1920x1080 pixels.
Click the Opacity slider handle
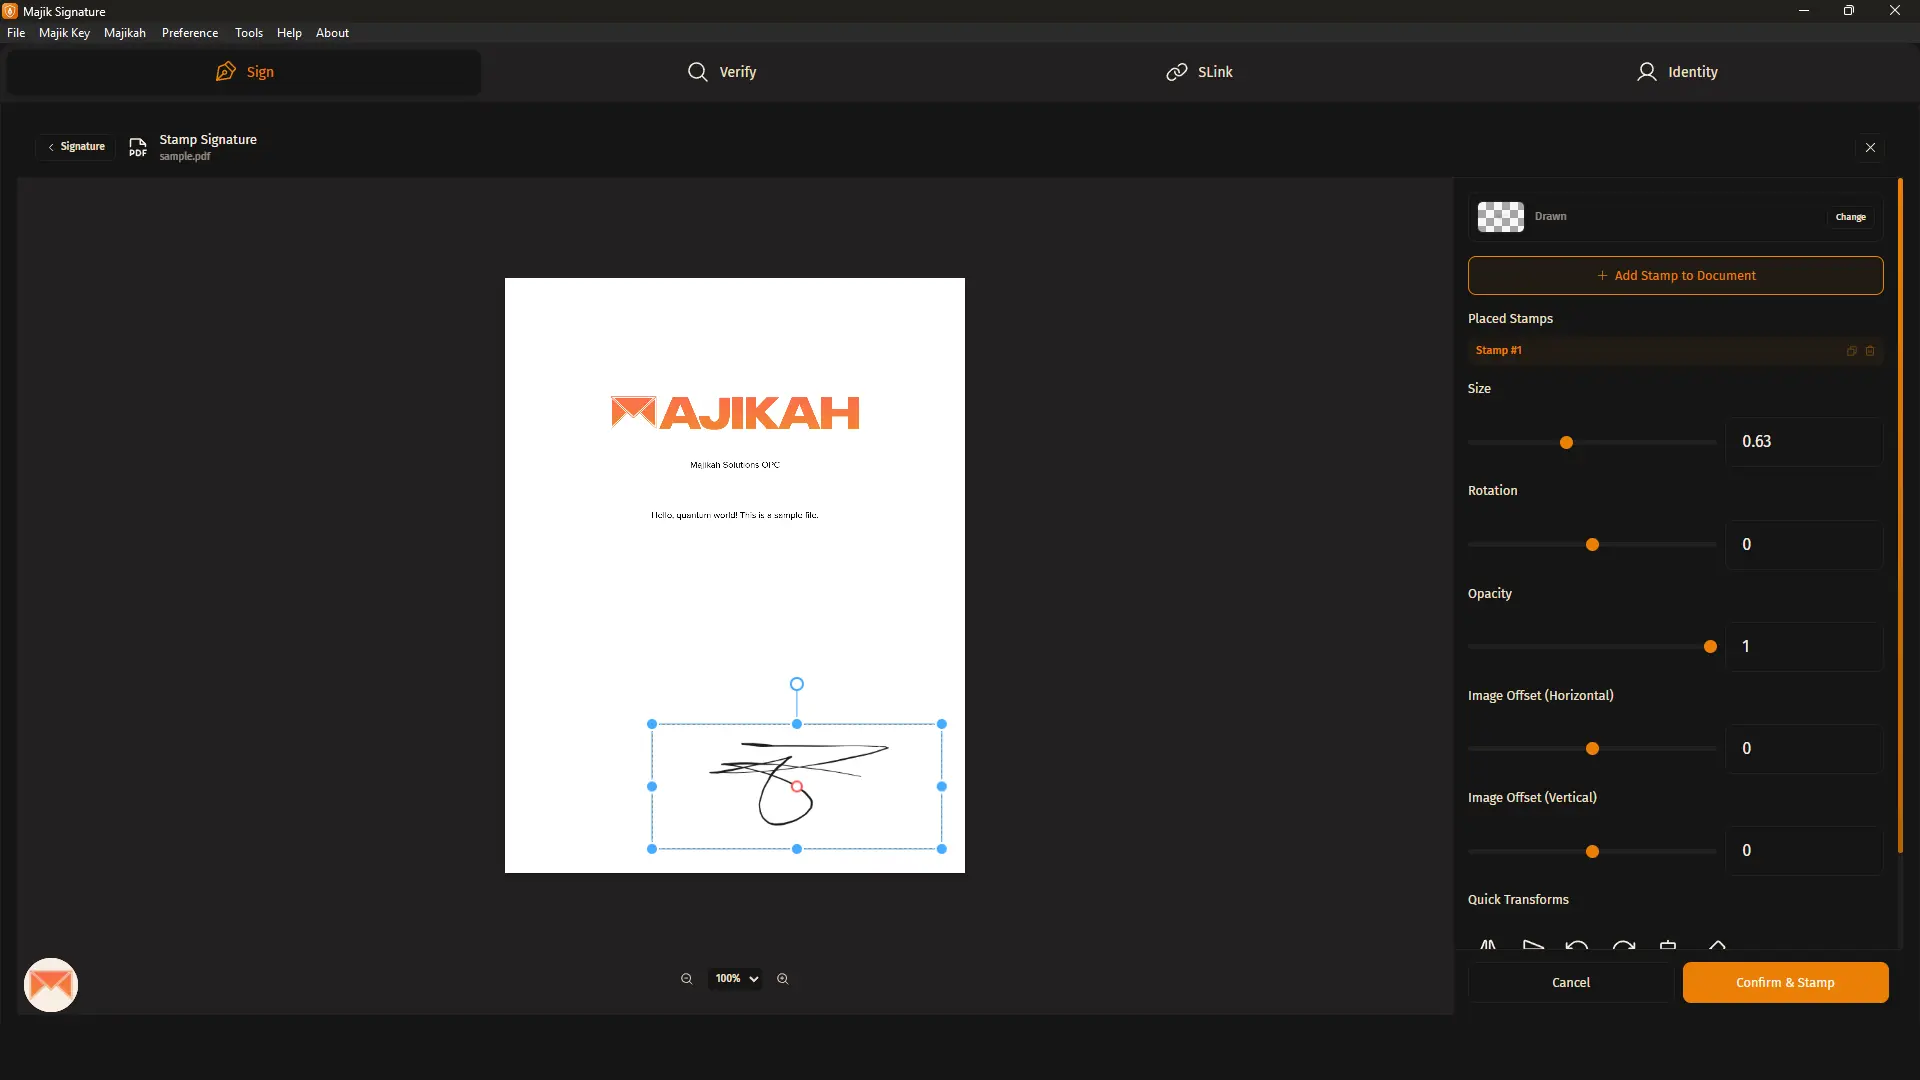click(1710, 647)
